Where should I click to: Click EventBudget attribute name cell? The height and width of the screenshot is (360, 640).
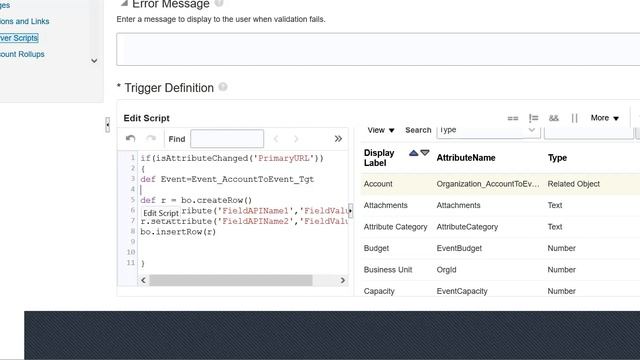pyautogui.click(x=459, y=248)
